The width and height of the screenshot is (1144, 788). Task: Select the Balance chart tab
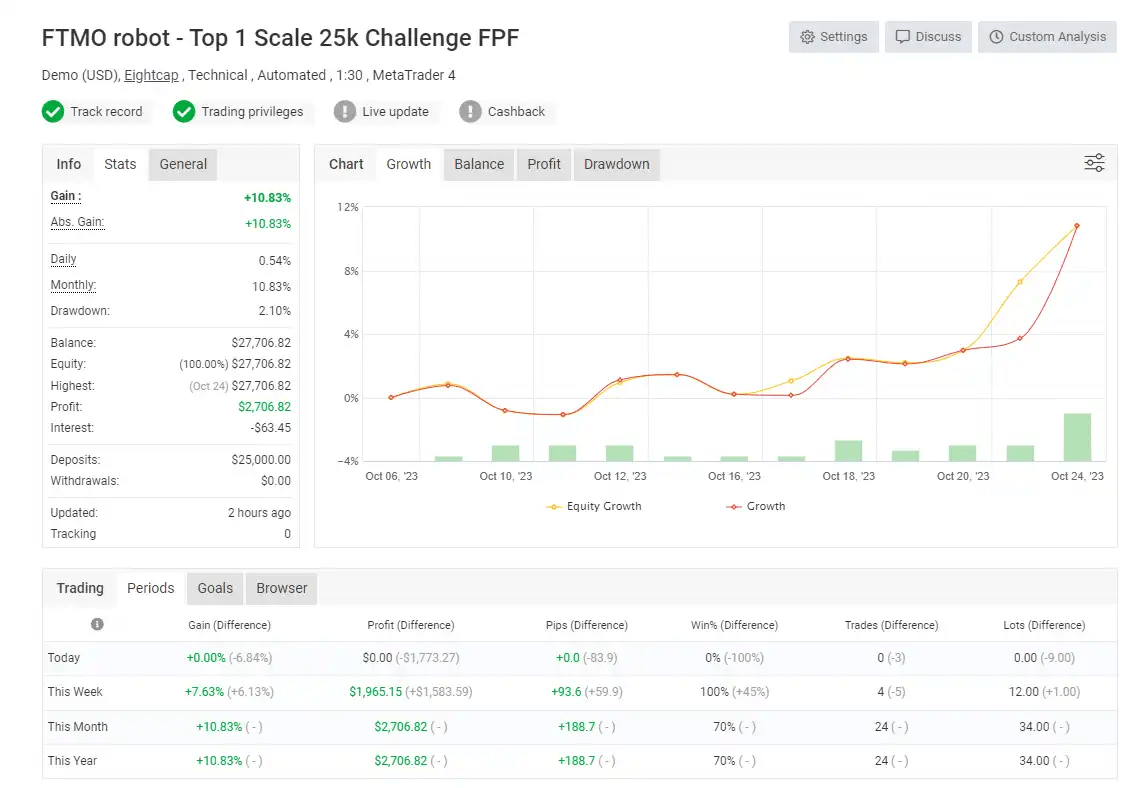479,164
